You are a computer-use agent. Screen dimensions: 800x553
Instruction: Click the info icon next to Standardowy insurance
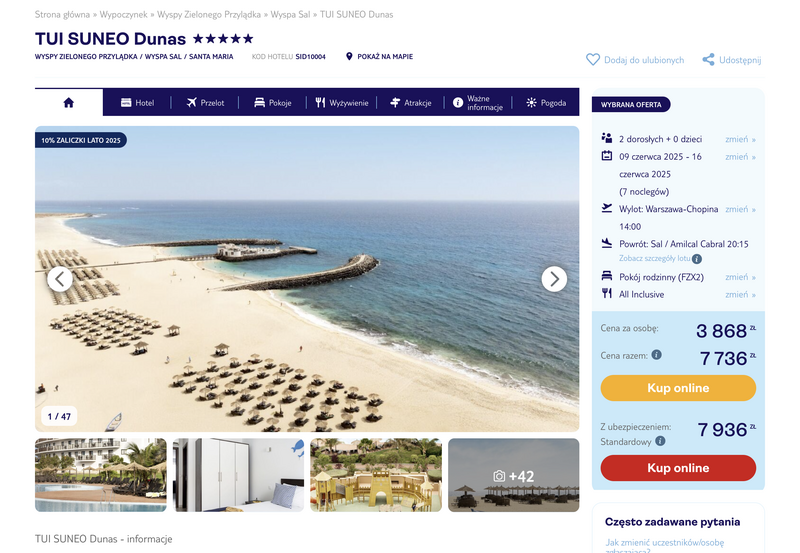pos(660,441)
